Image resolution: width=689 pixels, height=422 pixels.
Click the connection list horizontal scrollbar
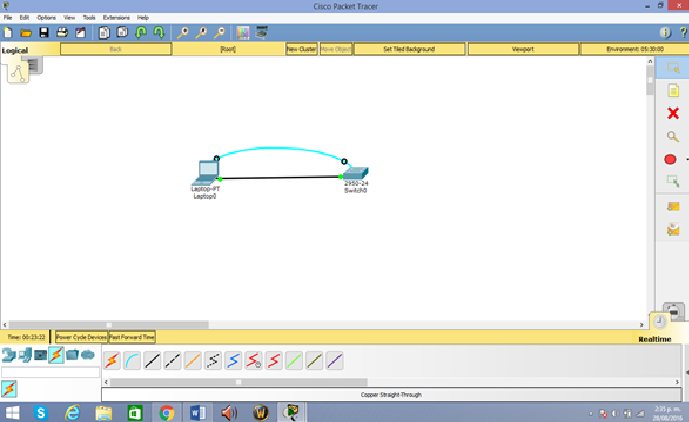pos(238,382)
